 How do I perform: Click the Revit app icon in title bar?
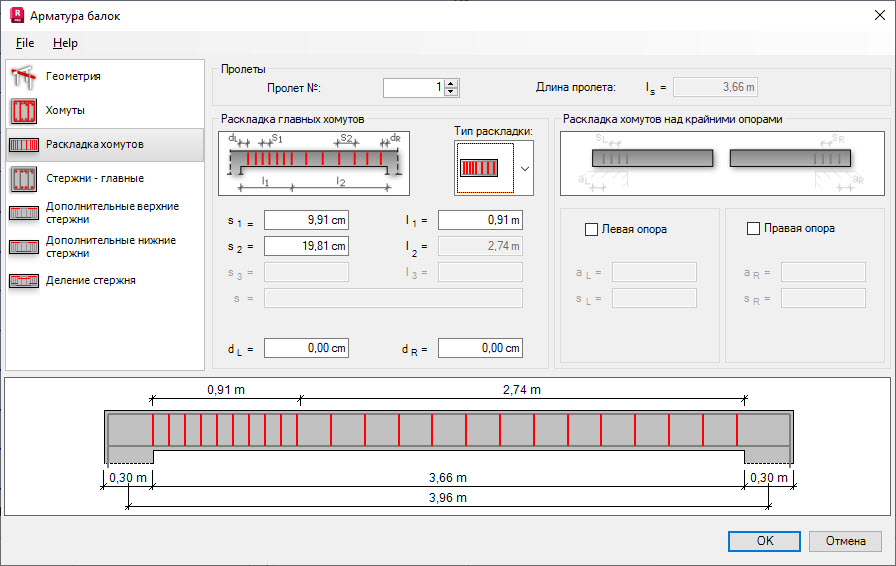(x=17, y=15)
